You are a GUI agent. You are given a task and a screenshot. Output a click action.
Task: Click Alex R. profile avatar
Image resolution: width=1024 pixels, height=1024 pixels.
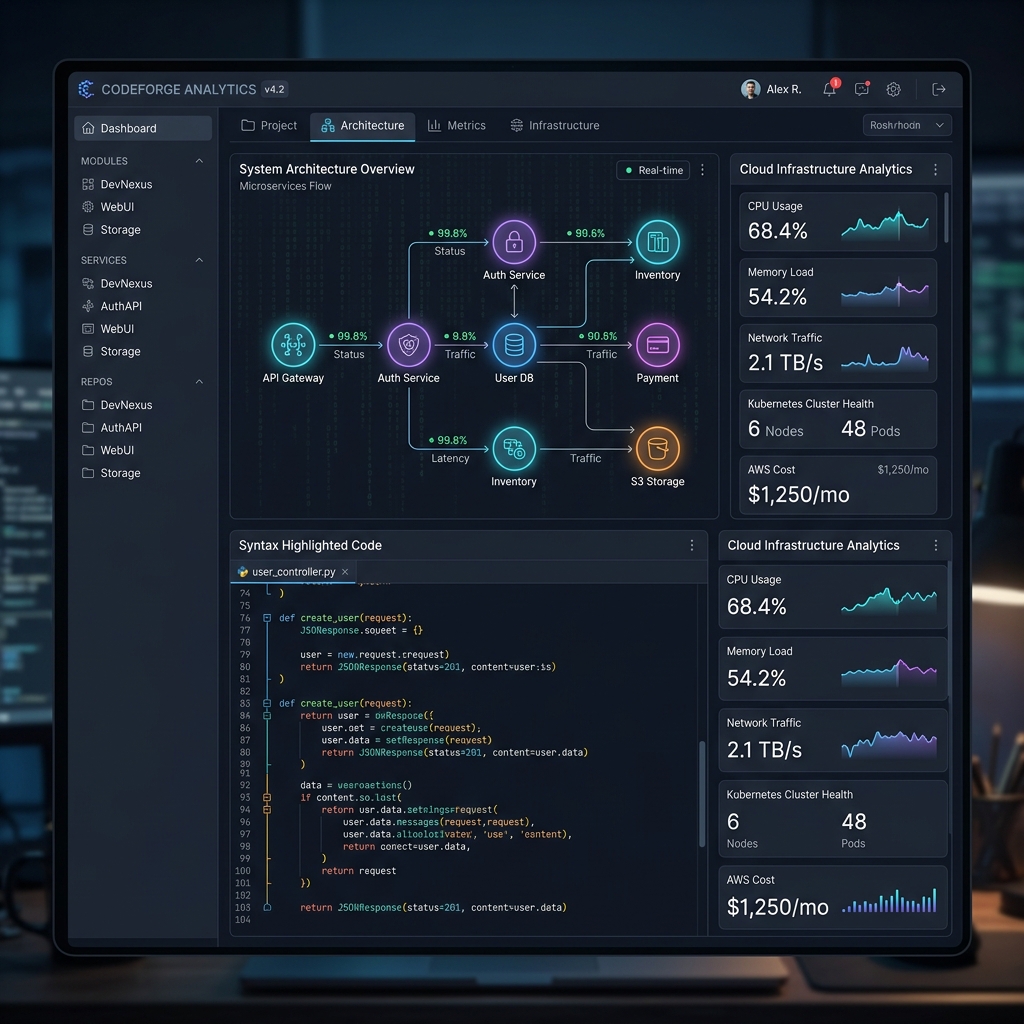[750, 89]
